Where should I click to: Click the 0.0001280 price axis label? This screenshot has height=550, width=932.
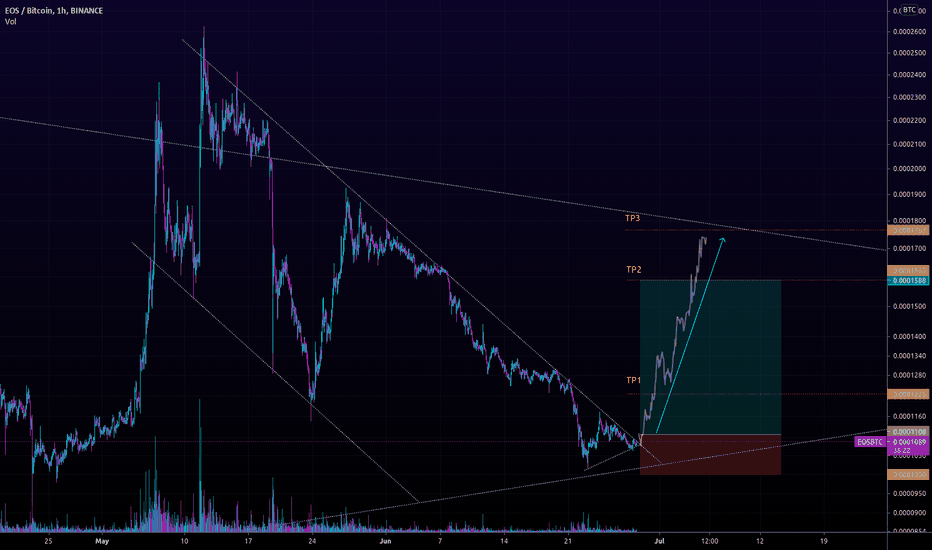(x=909, y=375)
